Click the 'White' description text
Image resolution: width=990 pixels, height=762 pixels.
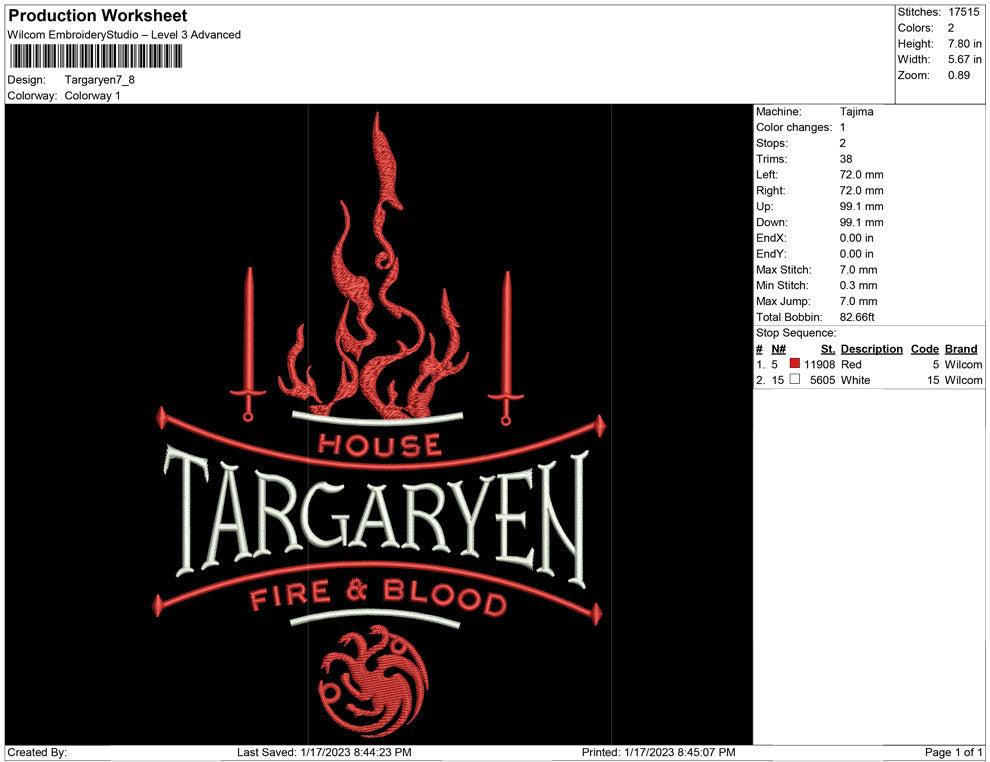[856, 380]
